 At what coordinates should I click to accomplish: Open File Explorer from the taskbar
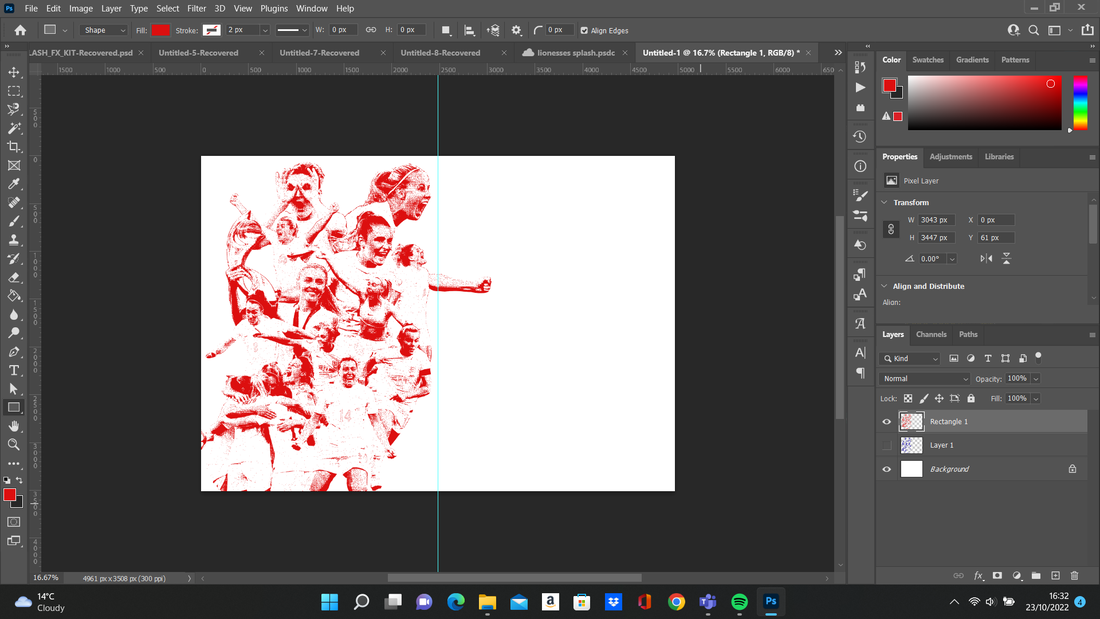(488, 601)
